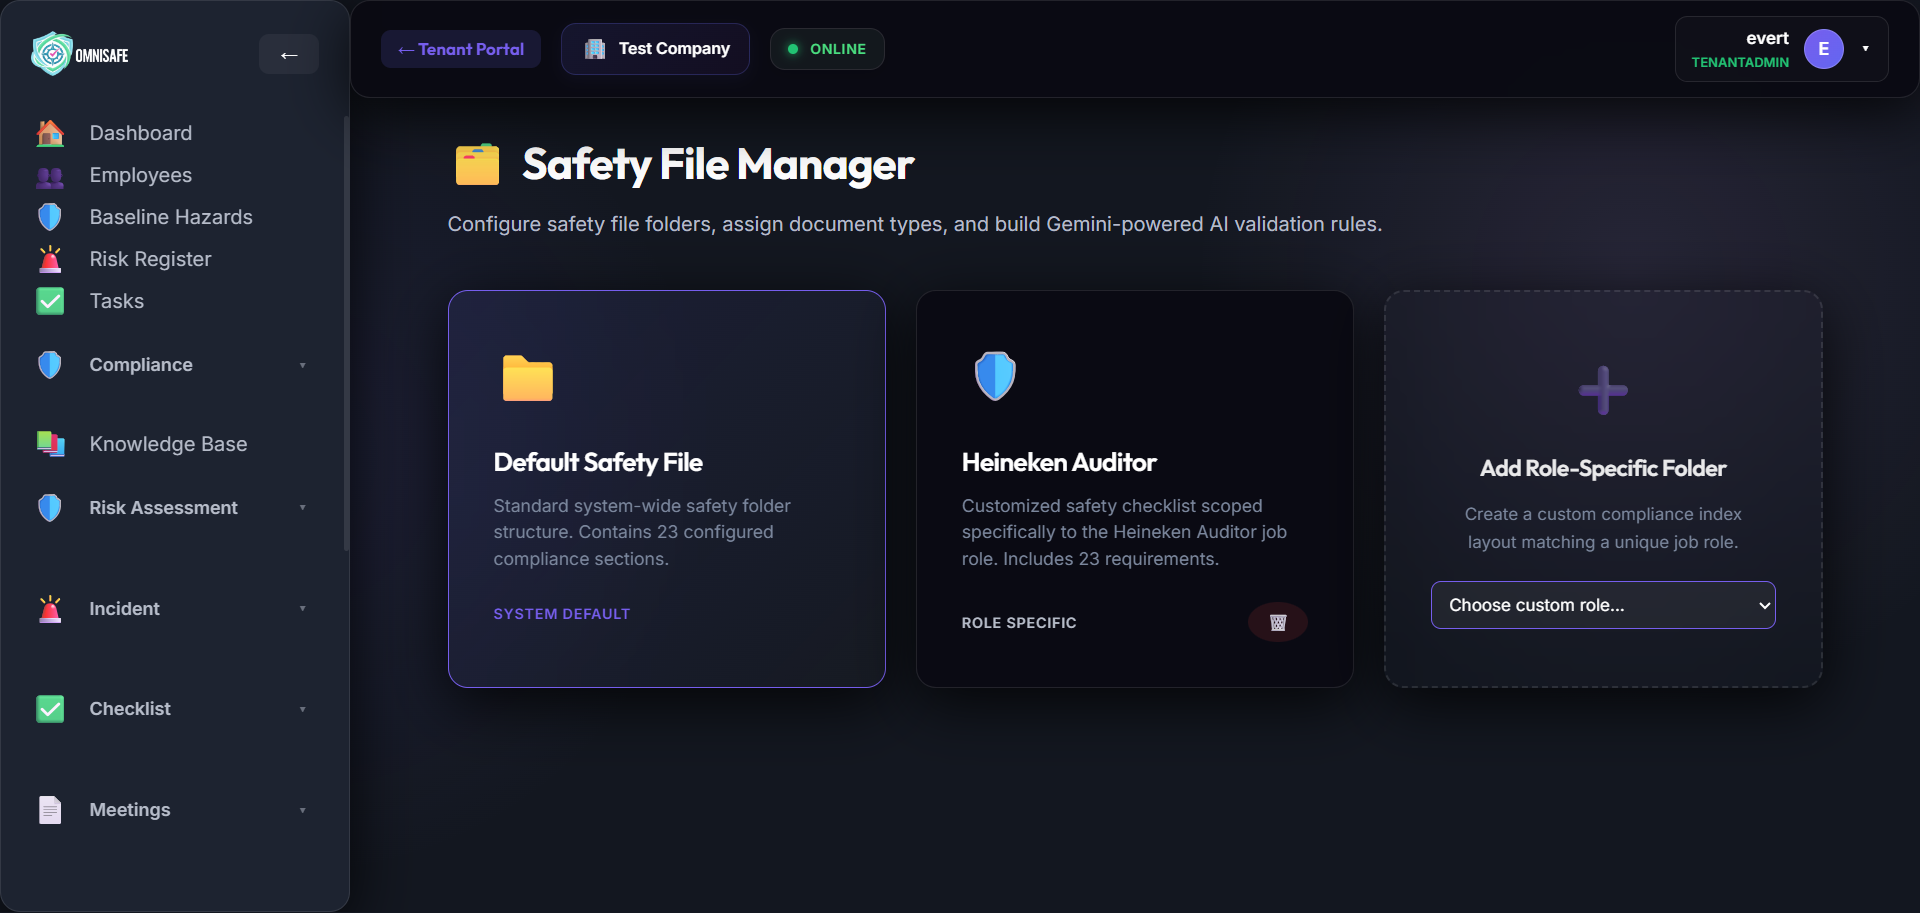Click the Safety File Manager page title
The image size is (1920, 913).
click(718, 165)
